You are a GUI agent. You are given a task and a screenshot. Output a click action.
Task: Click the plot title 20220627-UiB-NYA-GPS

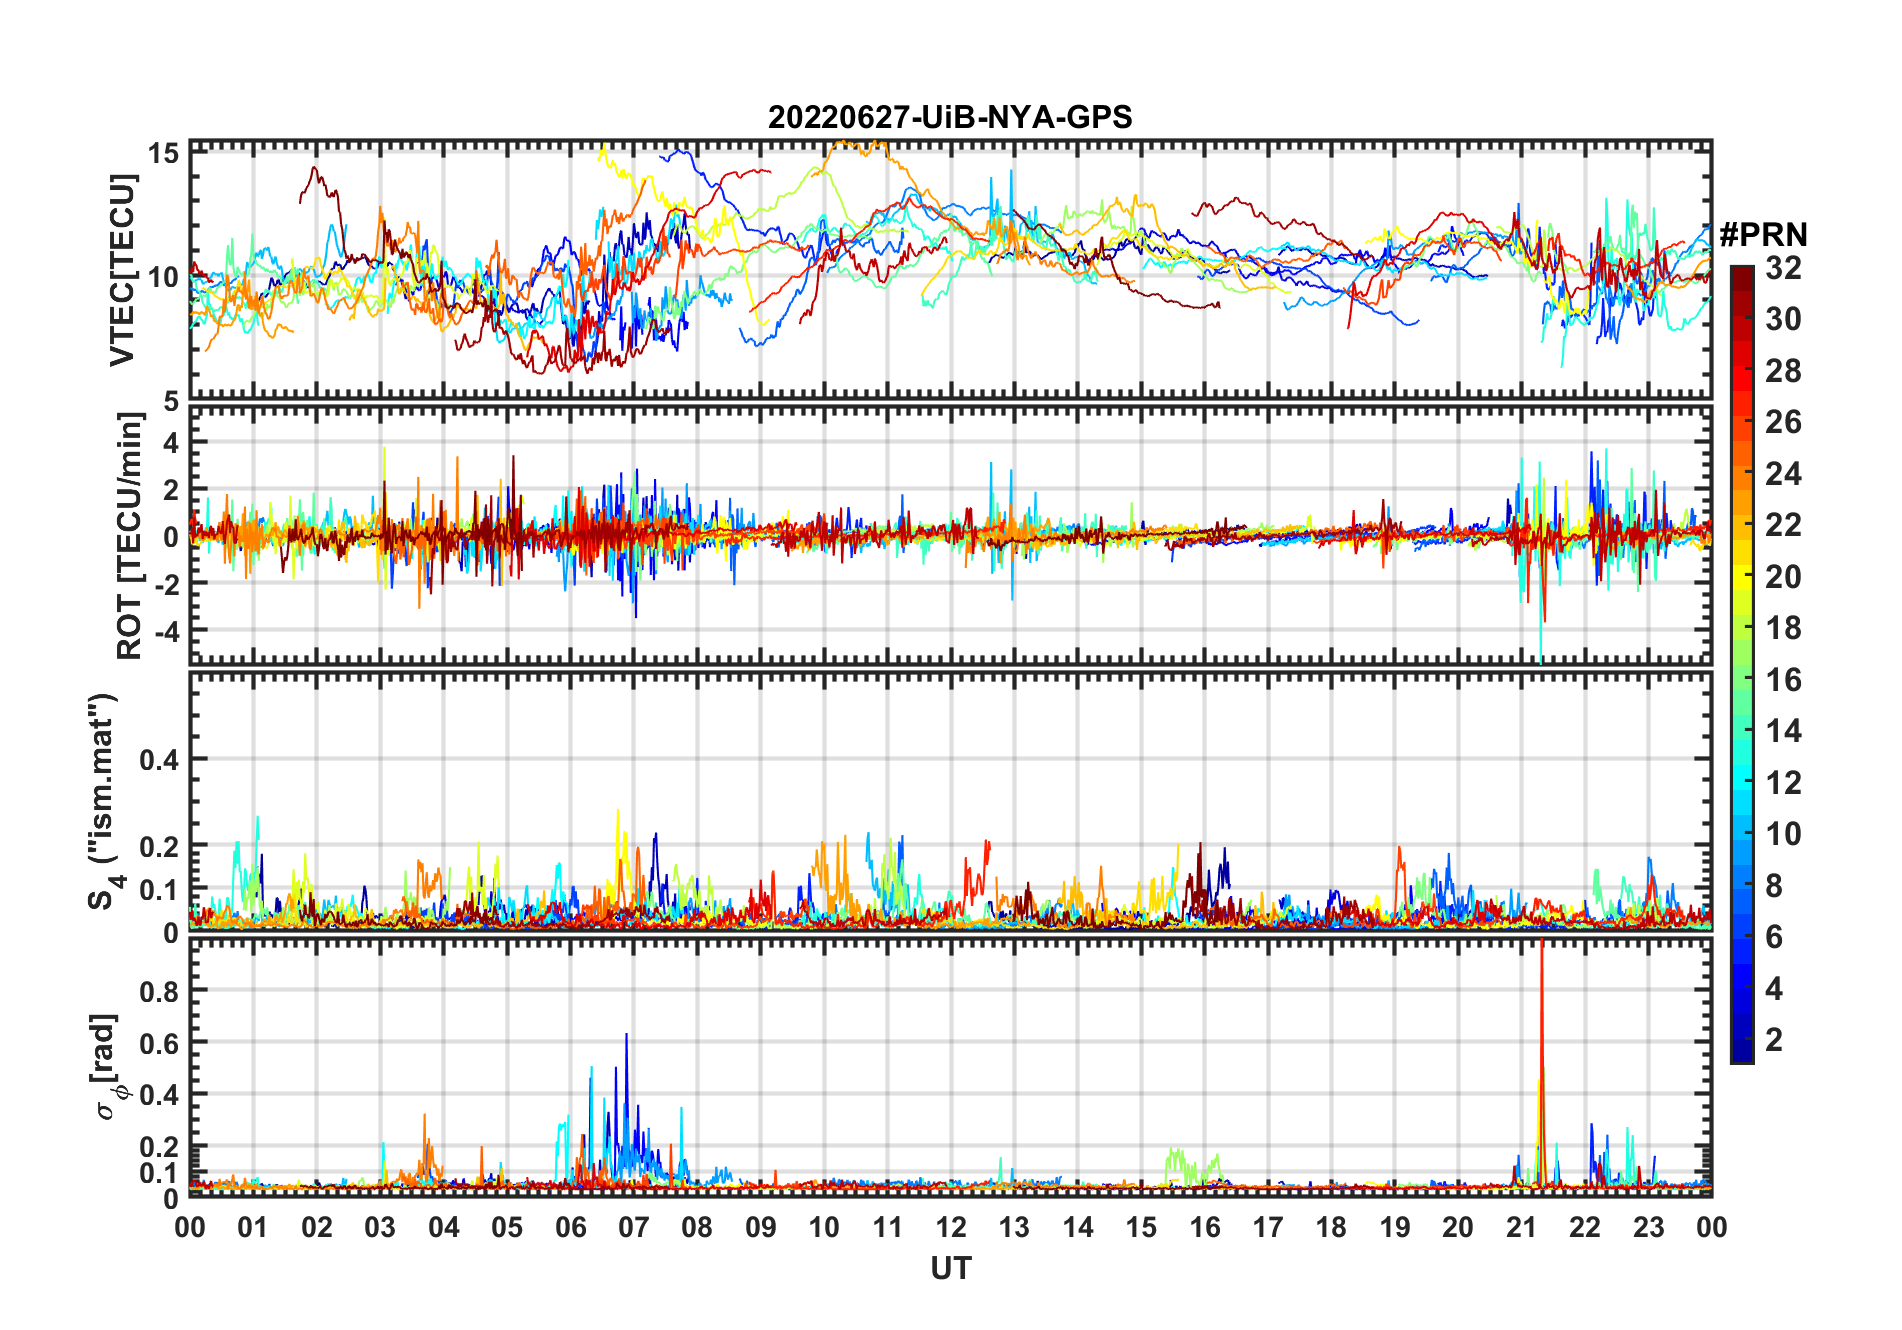click(950, 117)
